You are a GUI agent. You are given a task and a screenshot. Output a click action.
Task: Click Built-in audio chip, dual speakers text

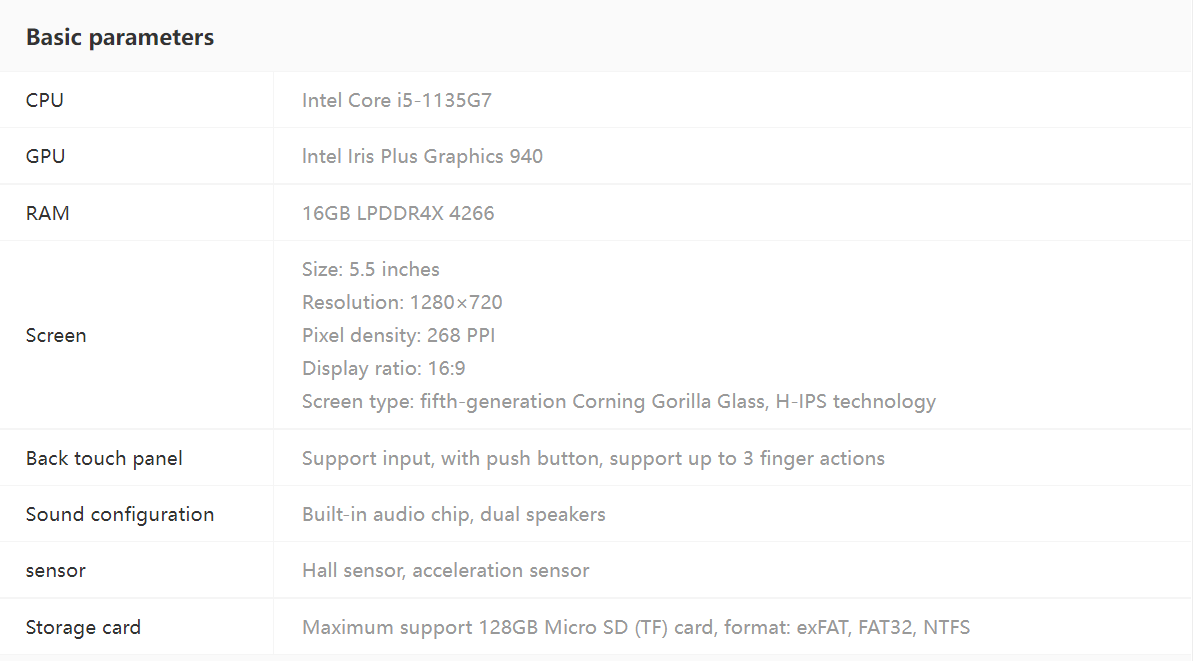(x=454, y=514)
